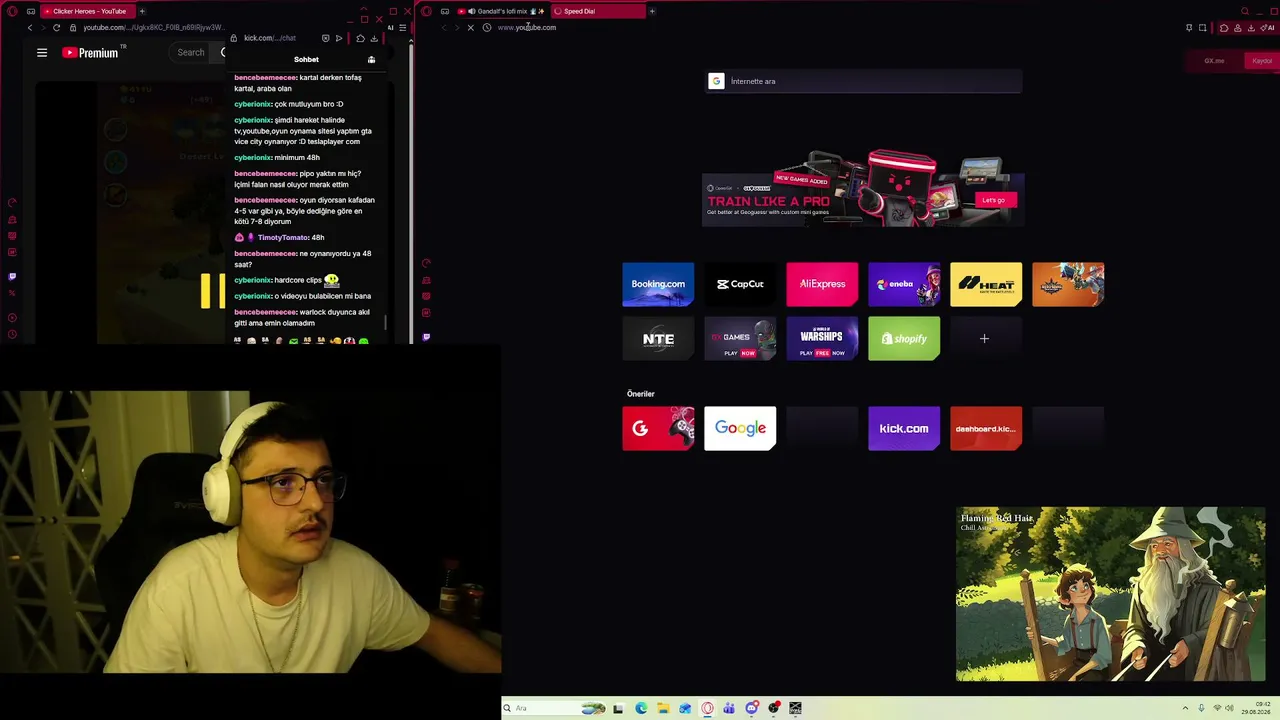Open the Shopify speed dial tile

tap(904, 339)
